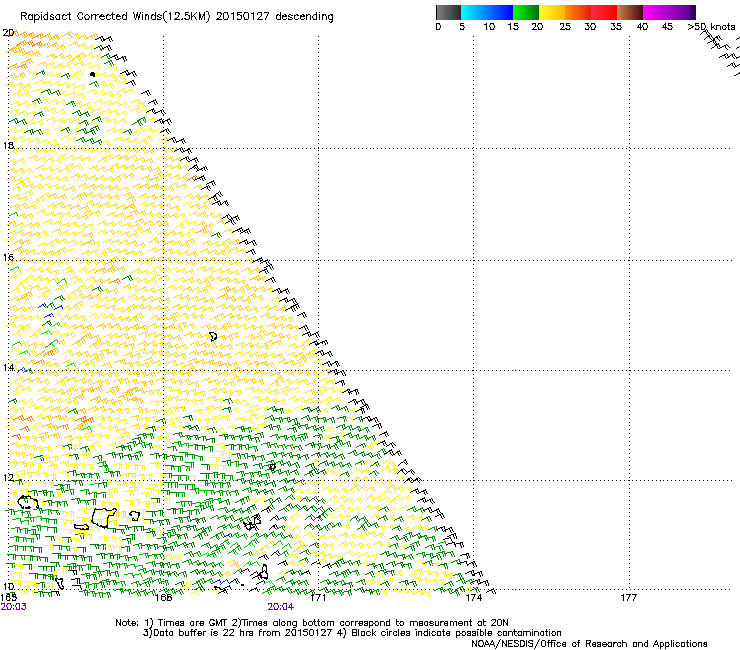740x650 pixels.
Task: Click the longitude label 171 on the bottom axis
Action: (318, 598)
